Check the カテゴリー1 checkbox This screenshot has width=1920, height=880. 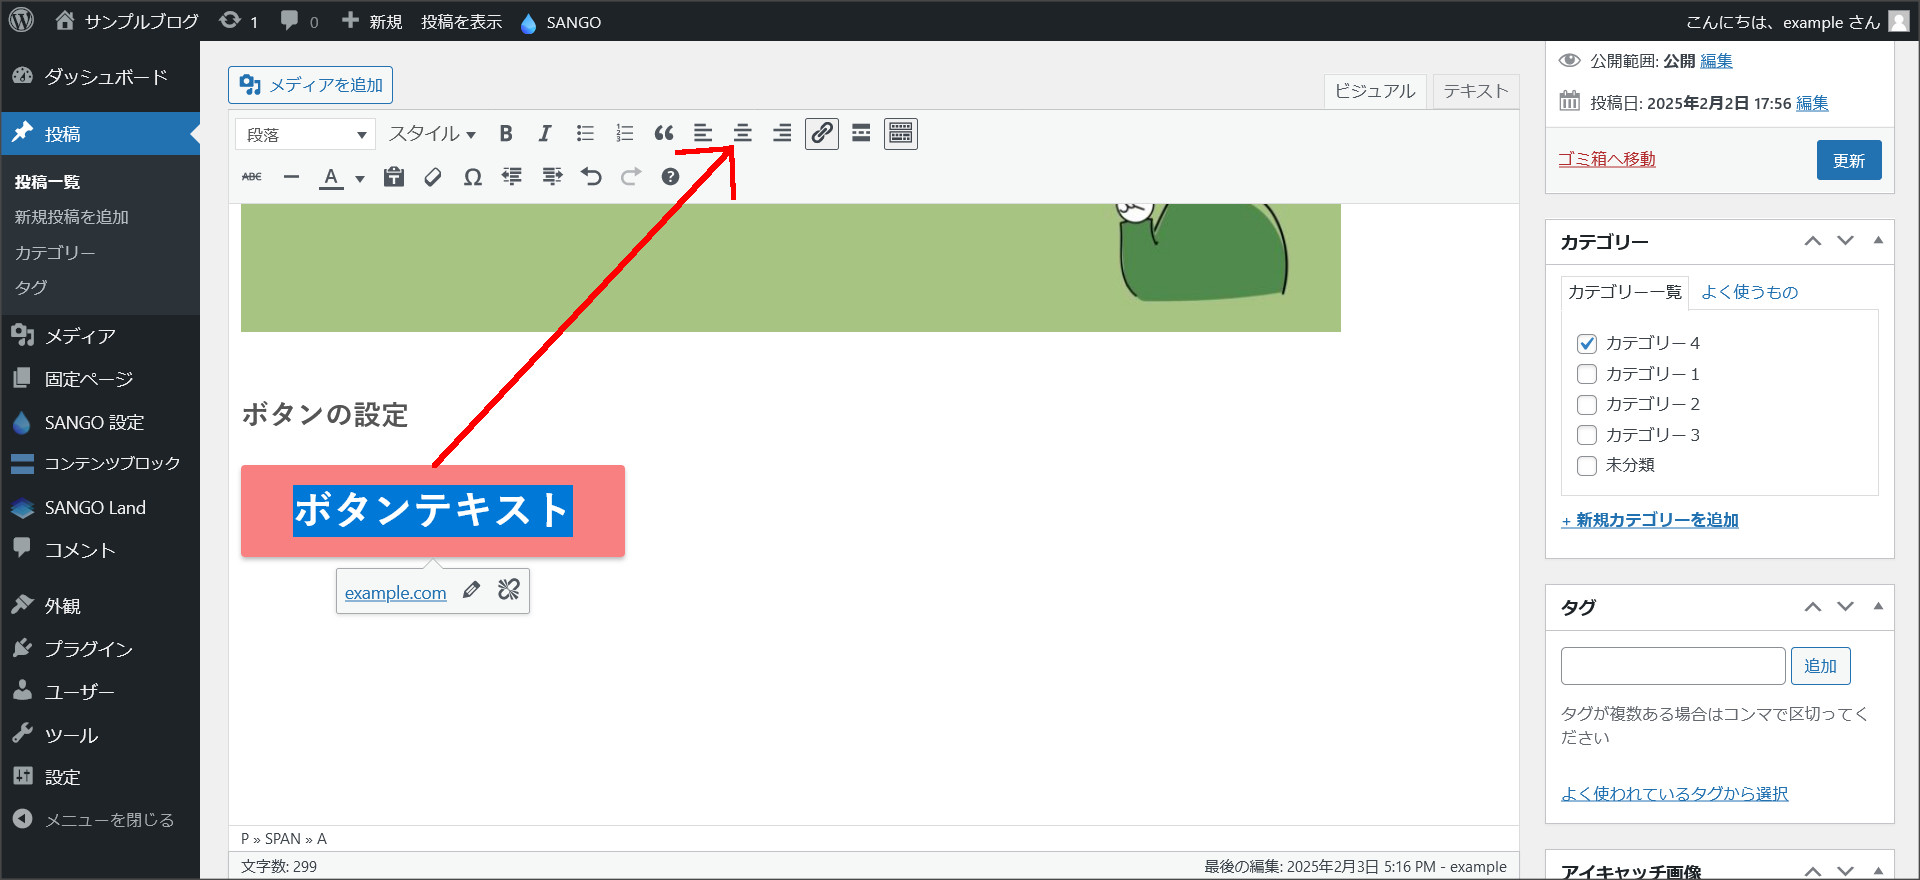[1586, 374]
